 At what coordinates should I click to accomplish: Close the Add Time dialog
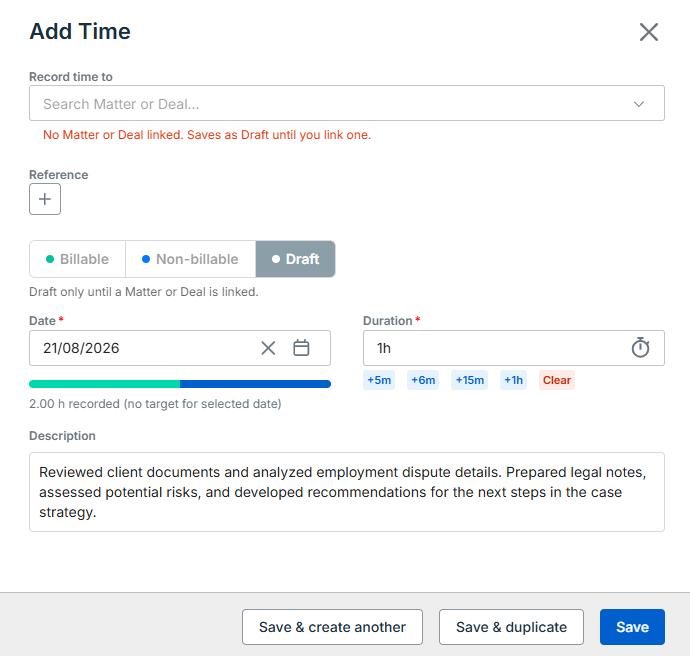click(x=649, y=32)
